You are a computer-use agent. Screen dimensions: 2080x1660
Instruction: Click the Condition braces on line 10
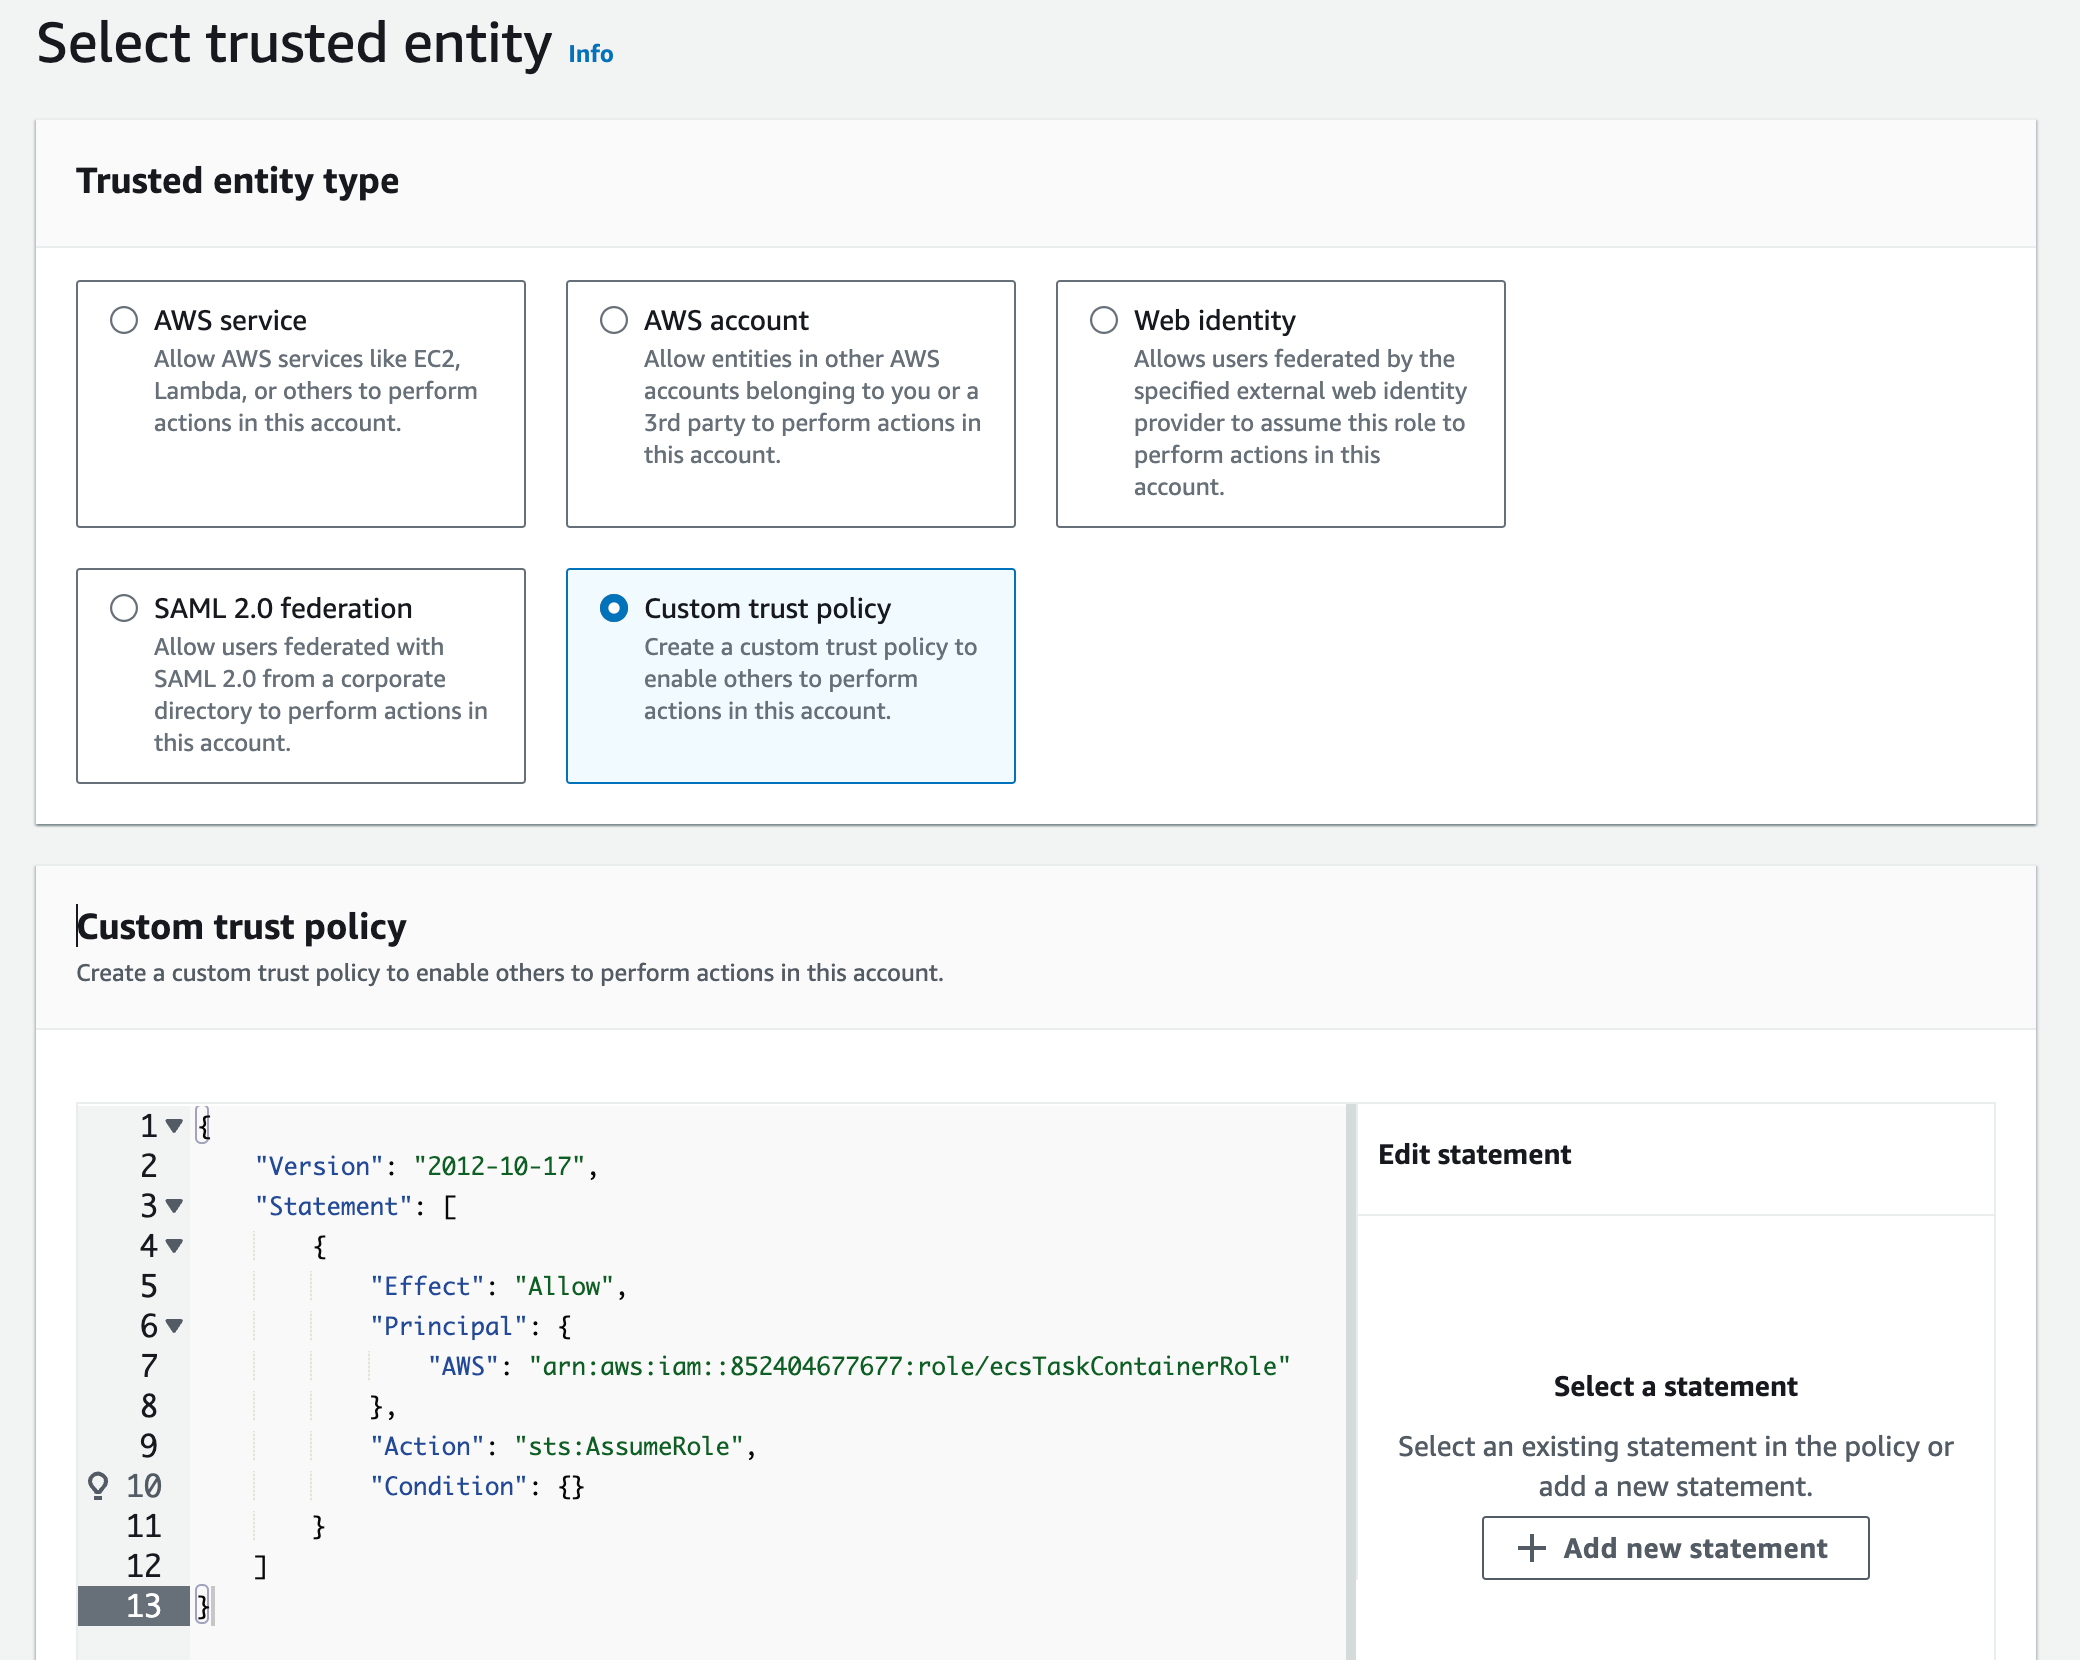[571, 1486]
